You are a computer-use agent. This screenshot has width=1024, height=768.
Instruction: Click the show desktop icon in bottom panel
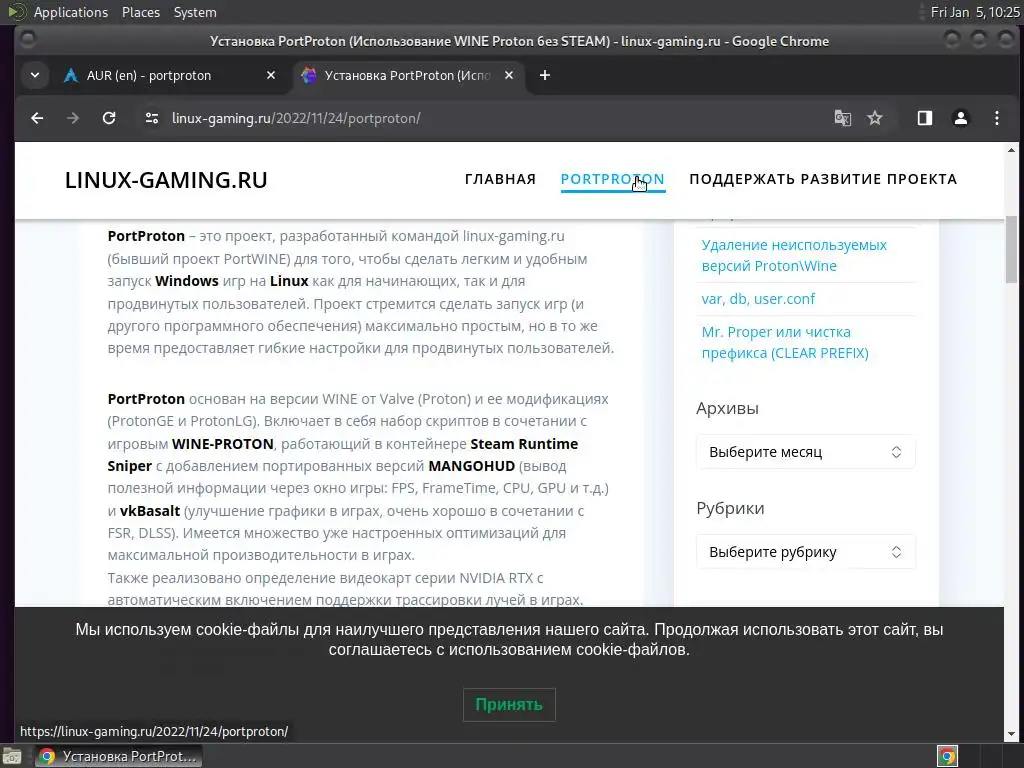click(x=12, y=757)
